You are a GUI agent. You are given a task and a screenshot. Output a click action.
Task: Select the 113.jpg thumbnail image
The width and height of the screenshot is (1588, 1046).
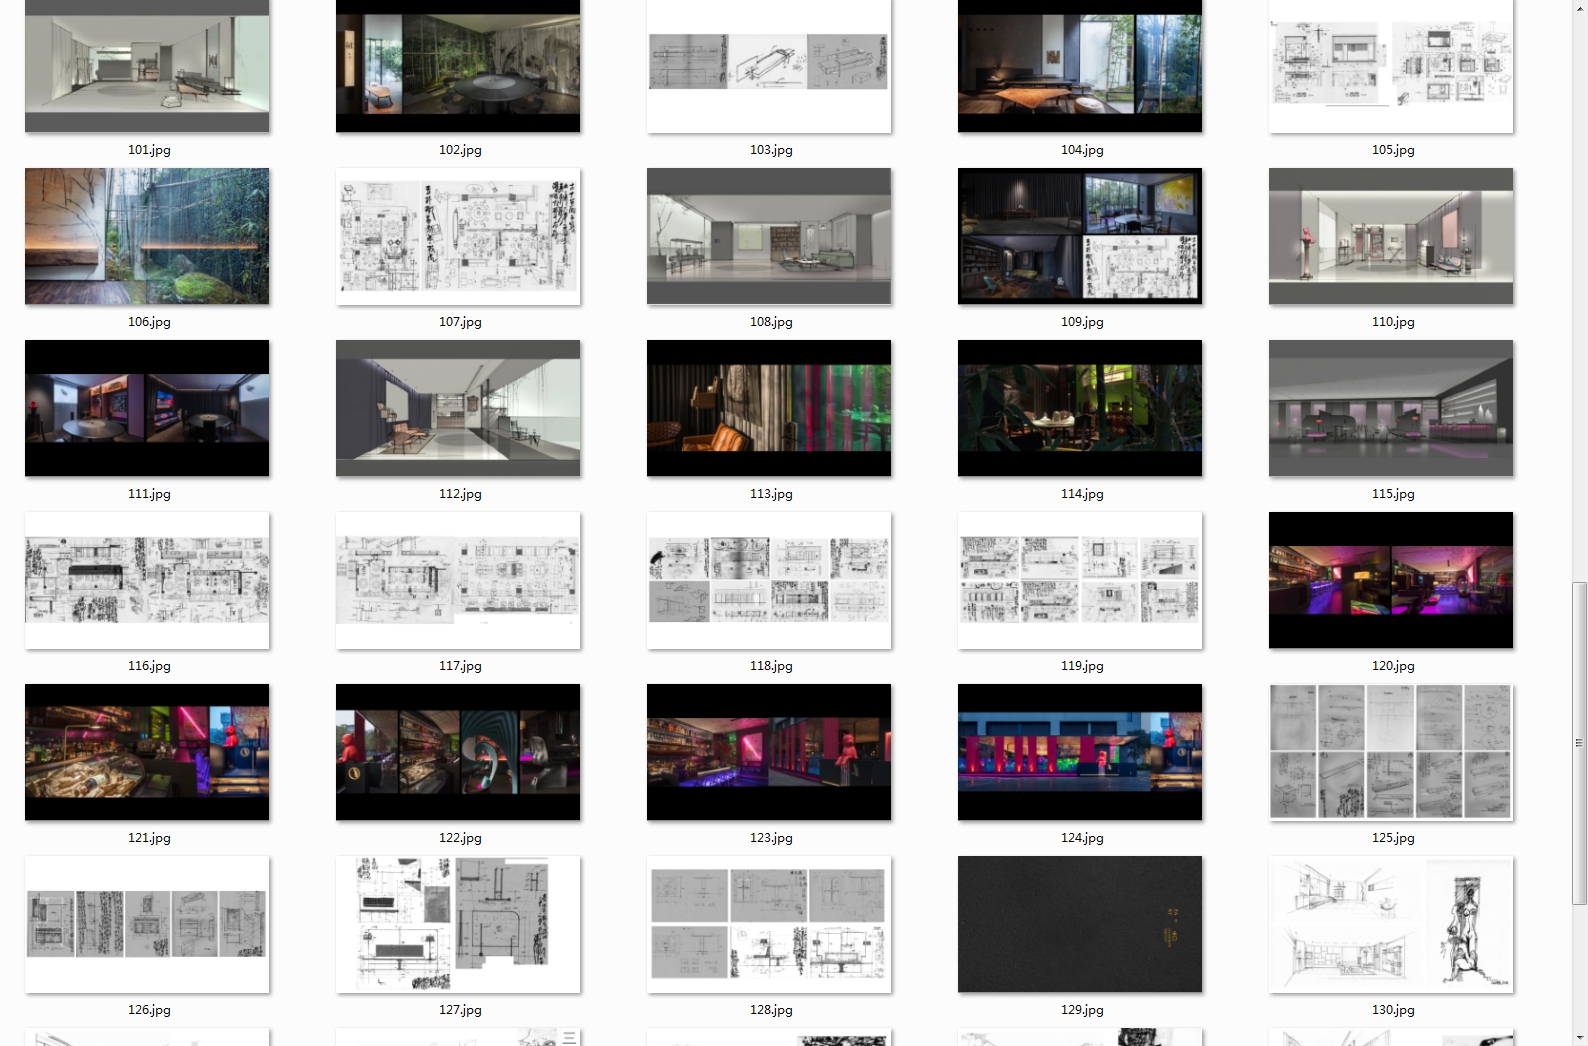(769, 408)
